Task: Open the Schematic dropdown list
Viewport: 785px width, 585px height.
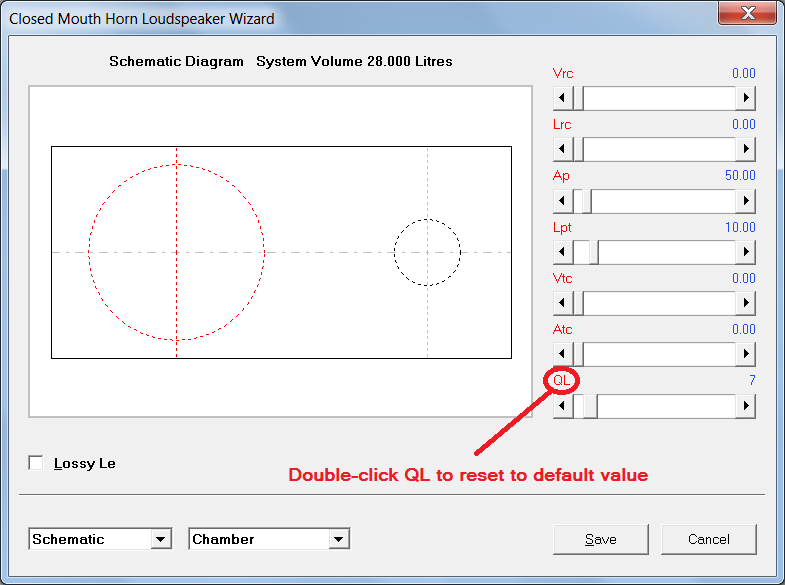Action: [x=161, y=539]
